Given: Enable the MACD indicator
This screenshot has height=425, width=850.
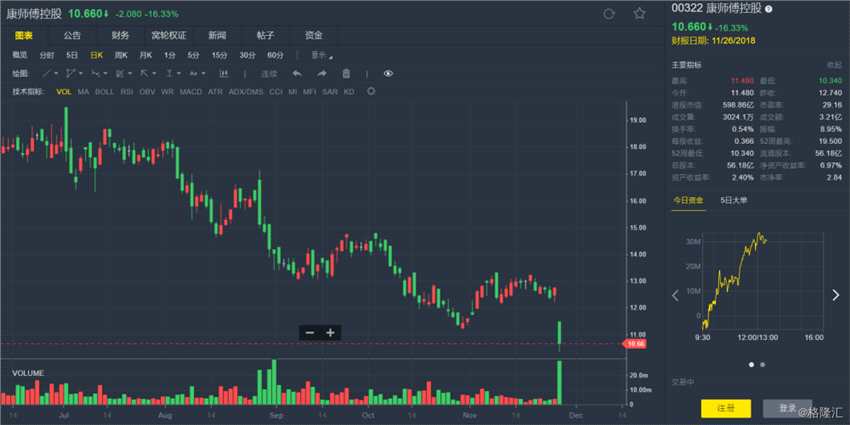Looking at the screenshot, I should [x=191, y=92].
